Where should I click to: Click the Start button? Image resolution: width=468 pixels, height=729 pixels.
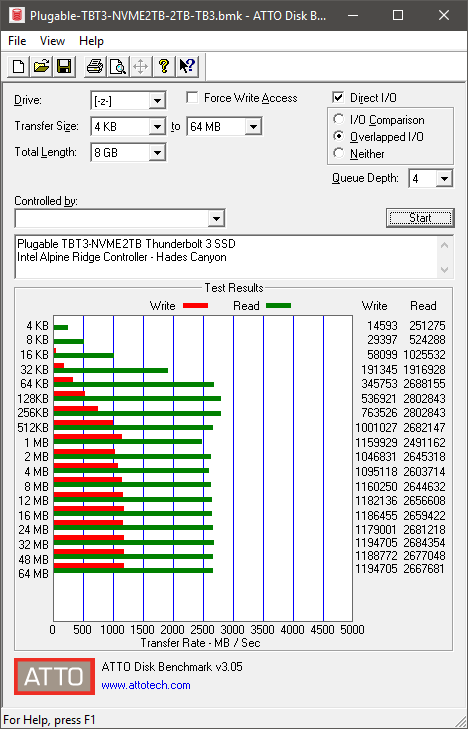(x=420, y=218)
